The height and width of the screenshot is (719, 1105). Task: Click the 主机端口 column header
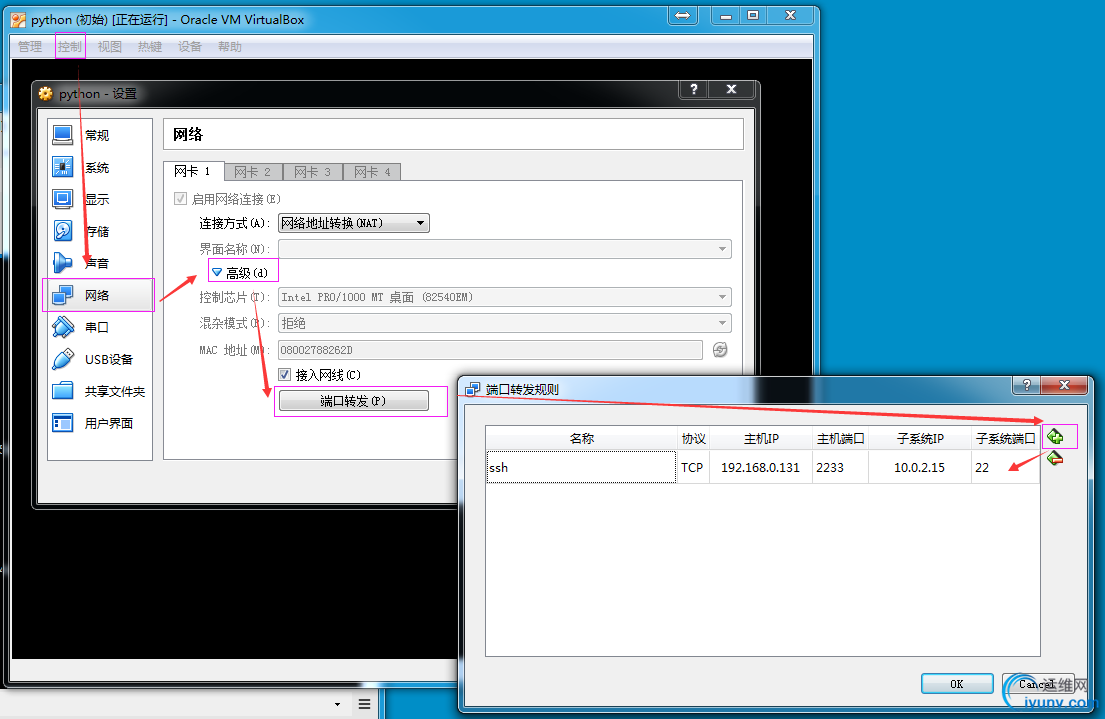[x=840, y=438]
